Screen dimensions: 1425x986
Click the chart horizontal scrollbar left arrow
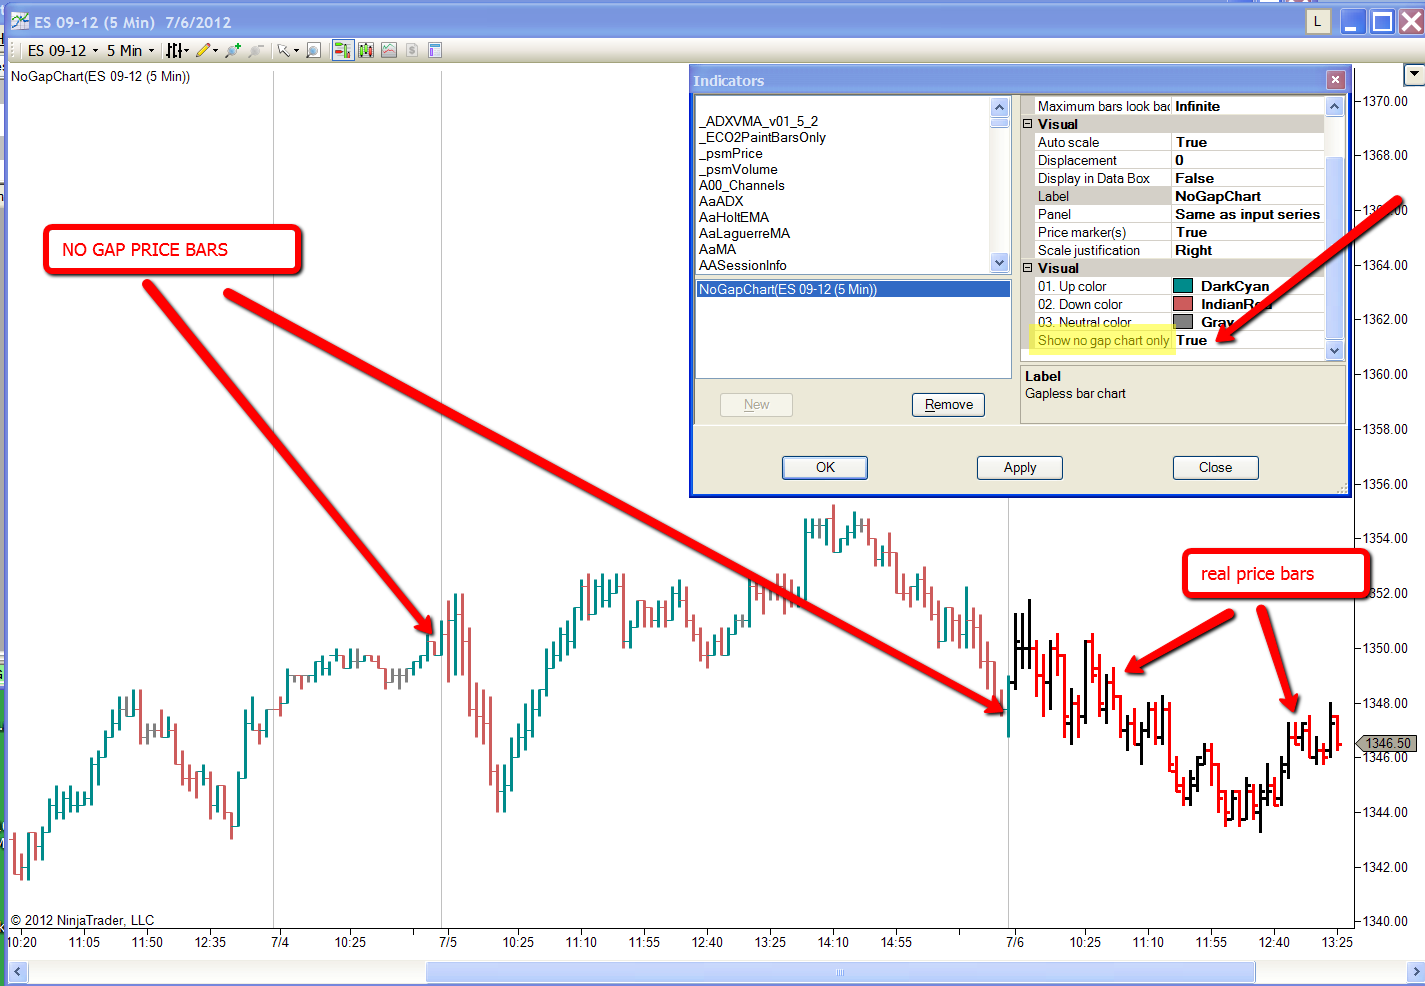17,972
